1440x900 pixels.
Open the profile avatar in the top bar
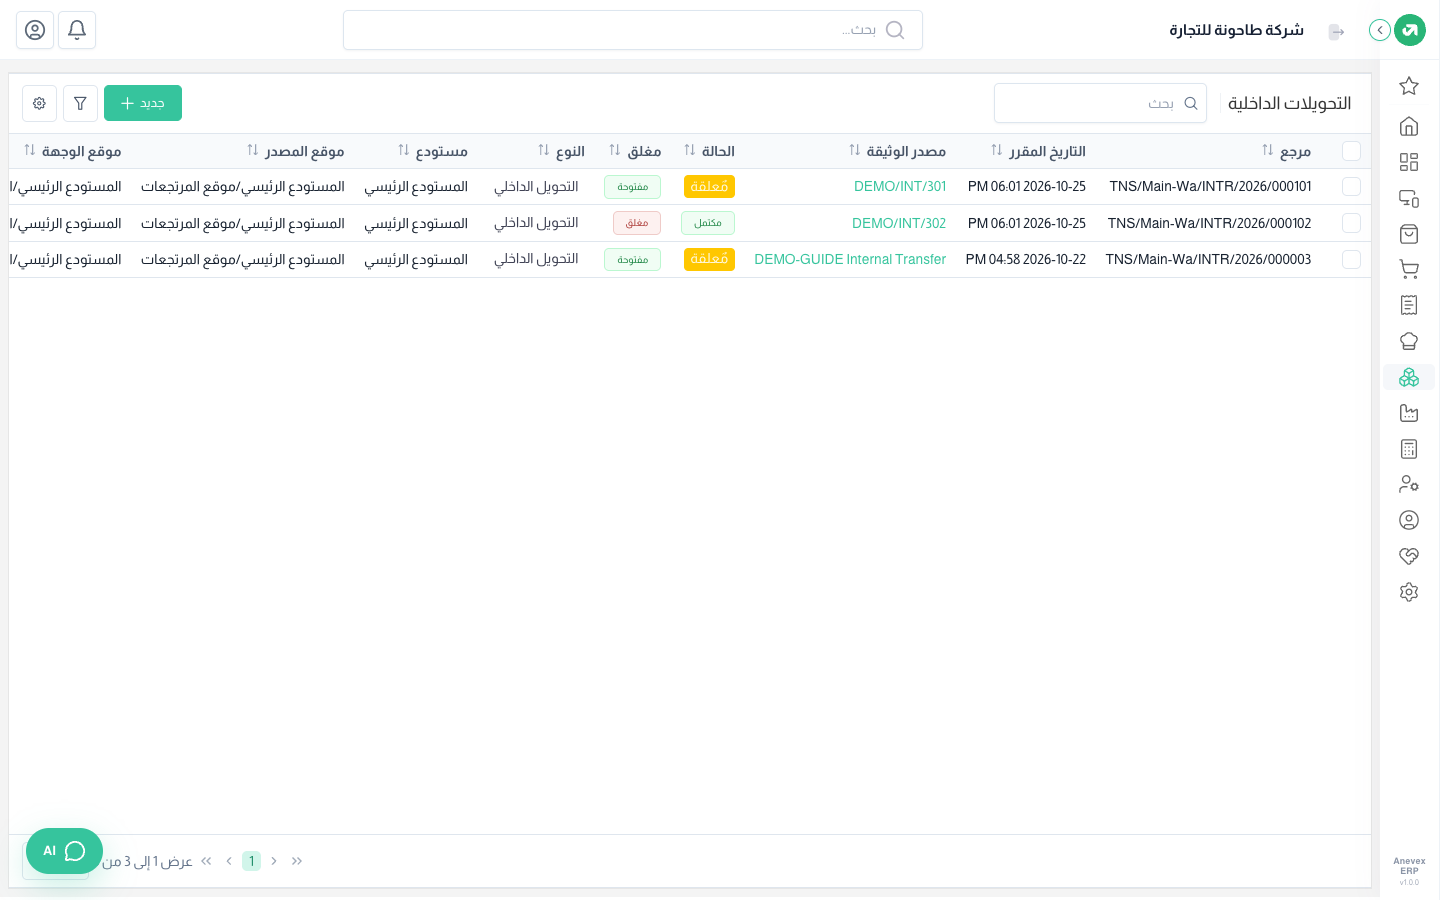click(35, 30)
